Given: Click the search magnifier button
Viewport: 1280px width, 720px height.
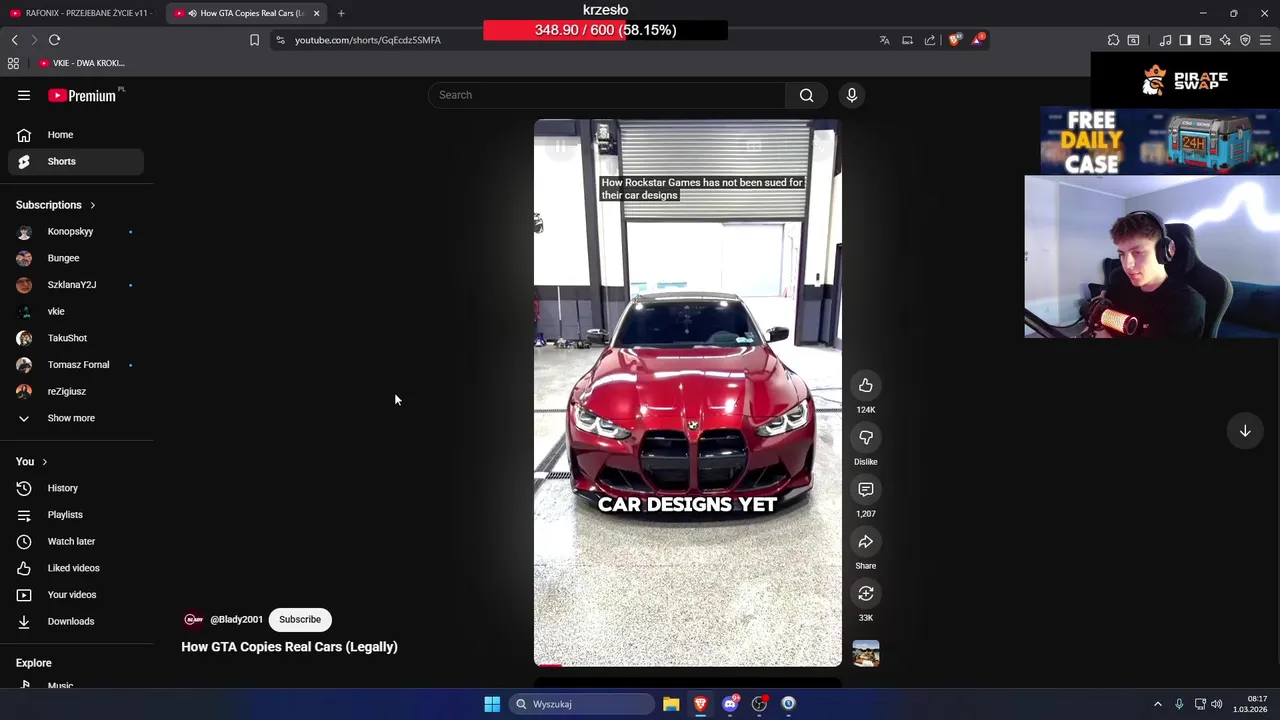Looking at the screenshot, I should pyautogui.click(x=806, y=95).
